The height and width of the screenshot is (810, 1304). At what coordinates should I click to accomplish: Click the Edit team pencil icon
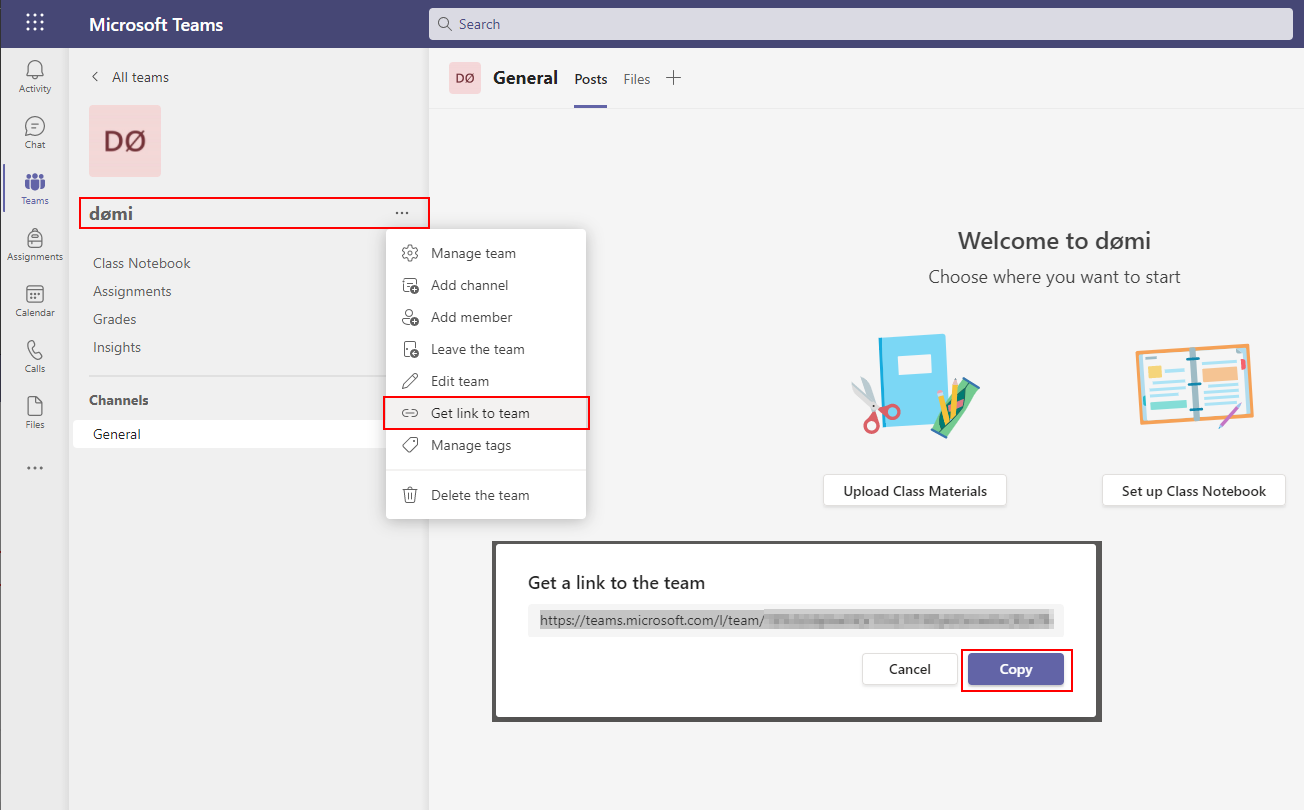point(410,381)
